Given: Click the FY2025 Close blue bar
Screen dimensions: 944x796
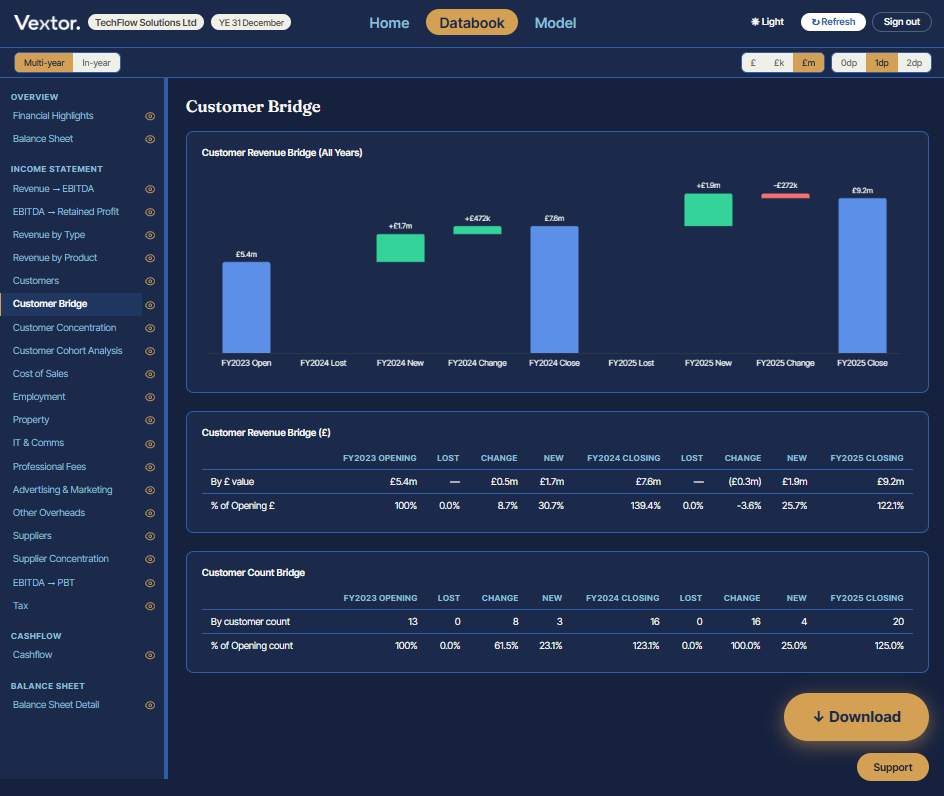Looking at the screenshot, I should click(862, 276).
